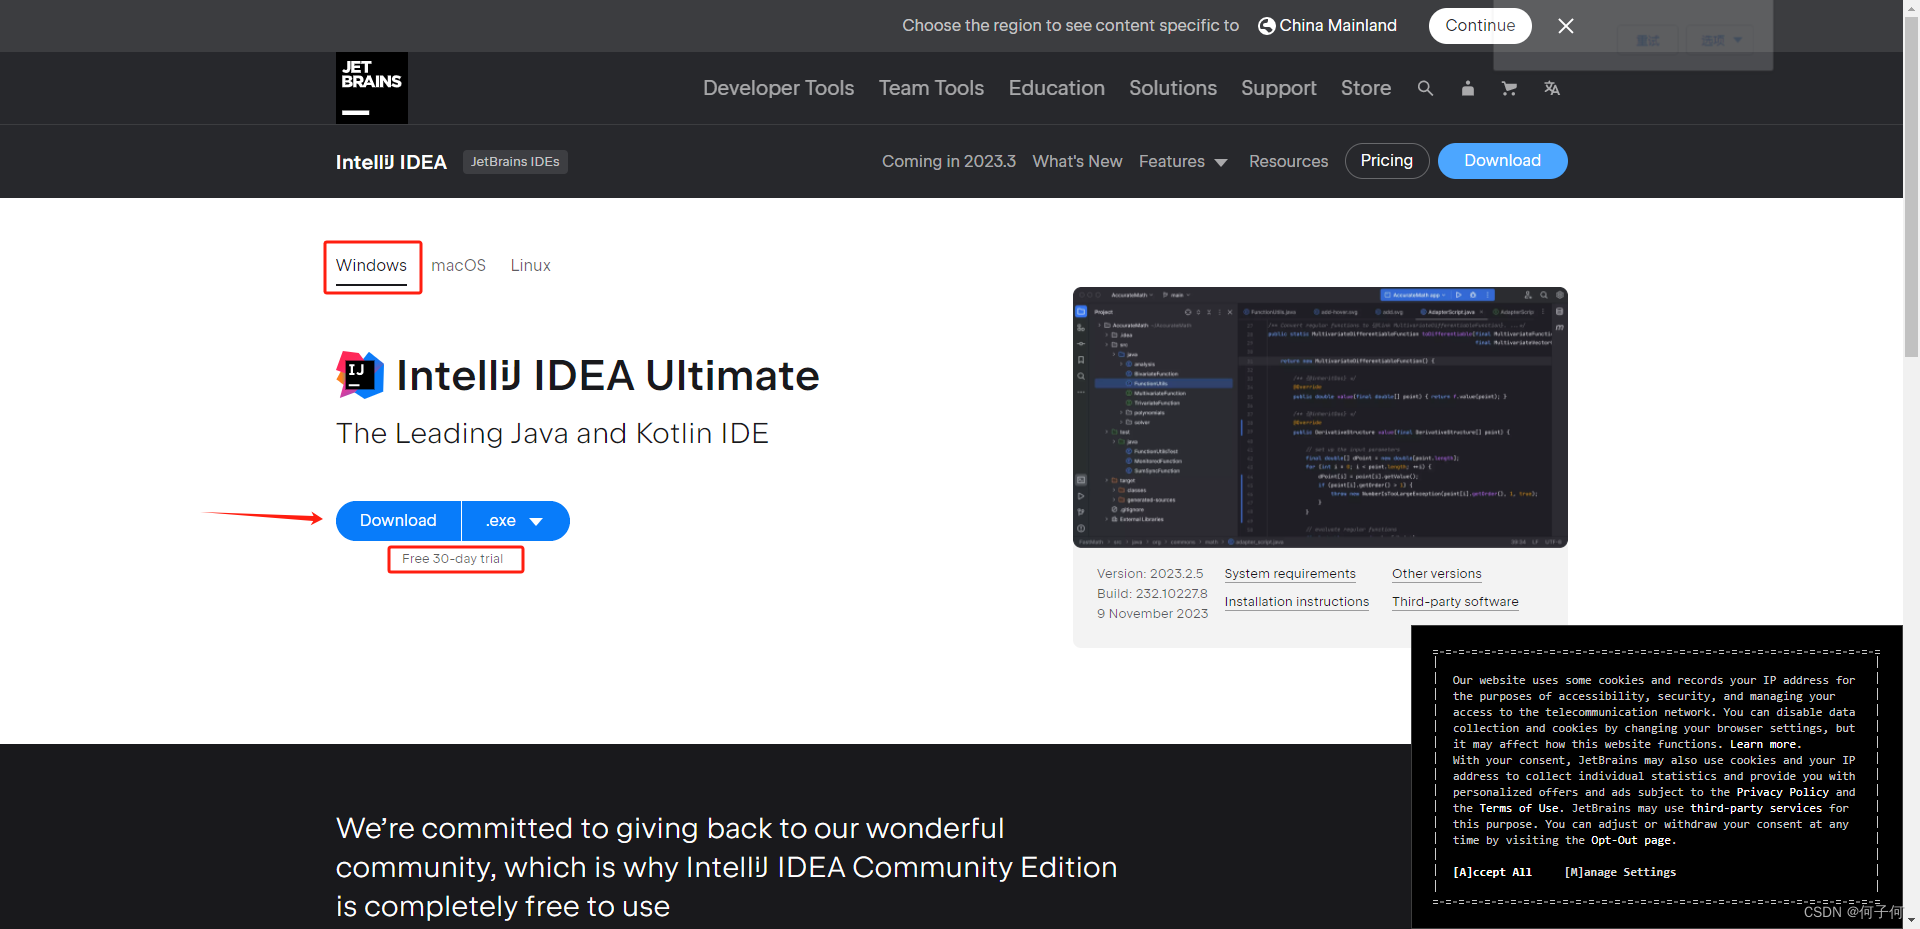The height and width of the screenshot is (929, 1920).
Task: Open the Developer Tools menu
Action: (x=778, y=88)
